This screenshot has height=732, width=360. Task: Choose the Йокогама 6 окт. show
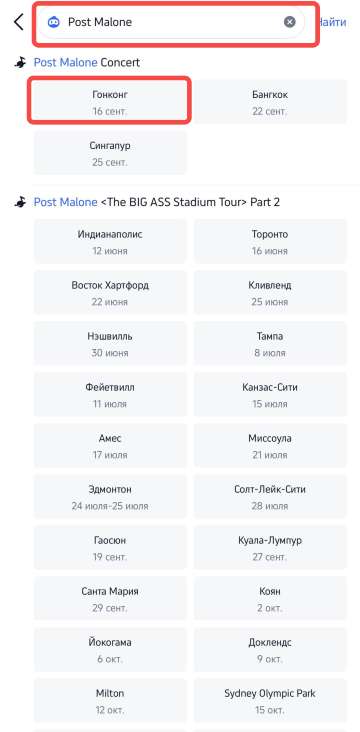coord(110,650)
